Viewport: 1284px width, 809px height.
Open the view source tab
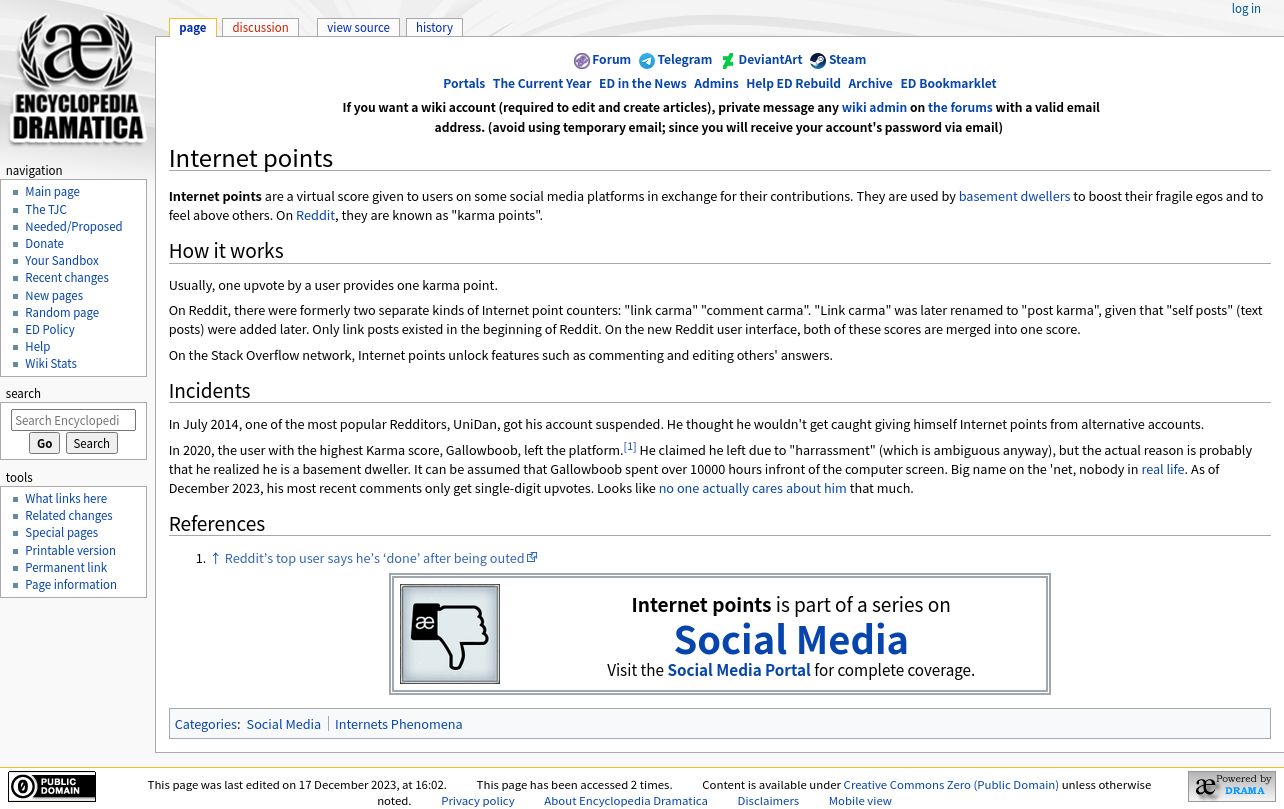pos(358,28)
